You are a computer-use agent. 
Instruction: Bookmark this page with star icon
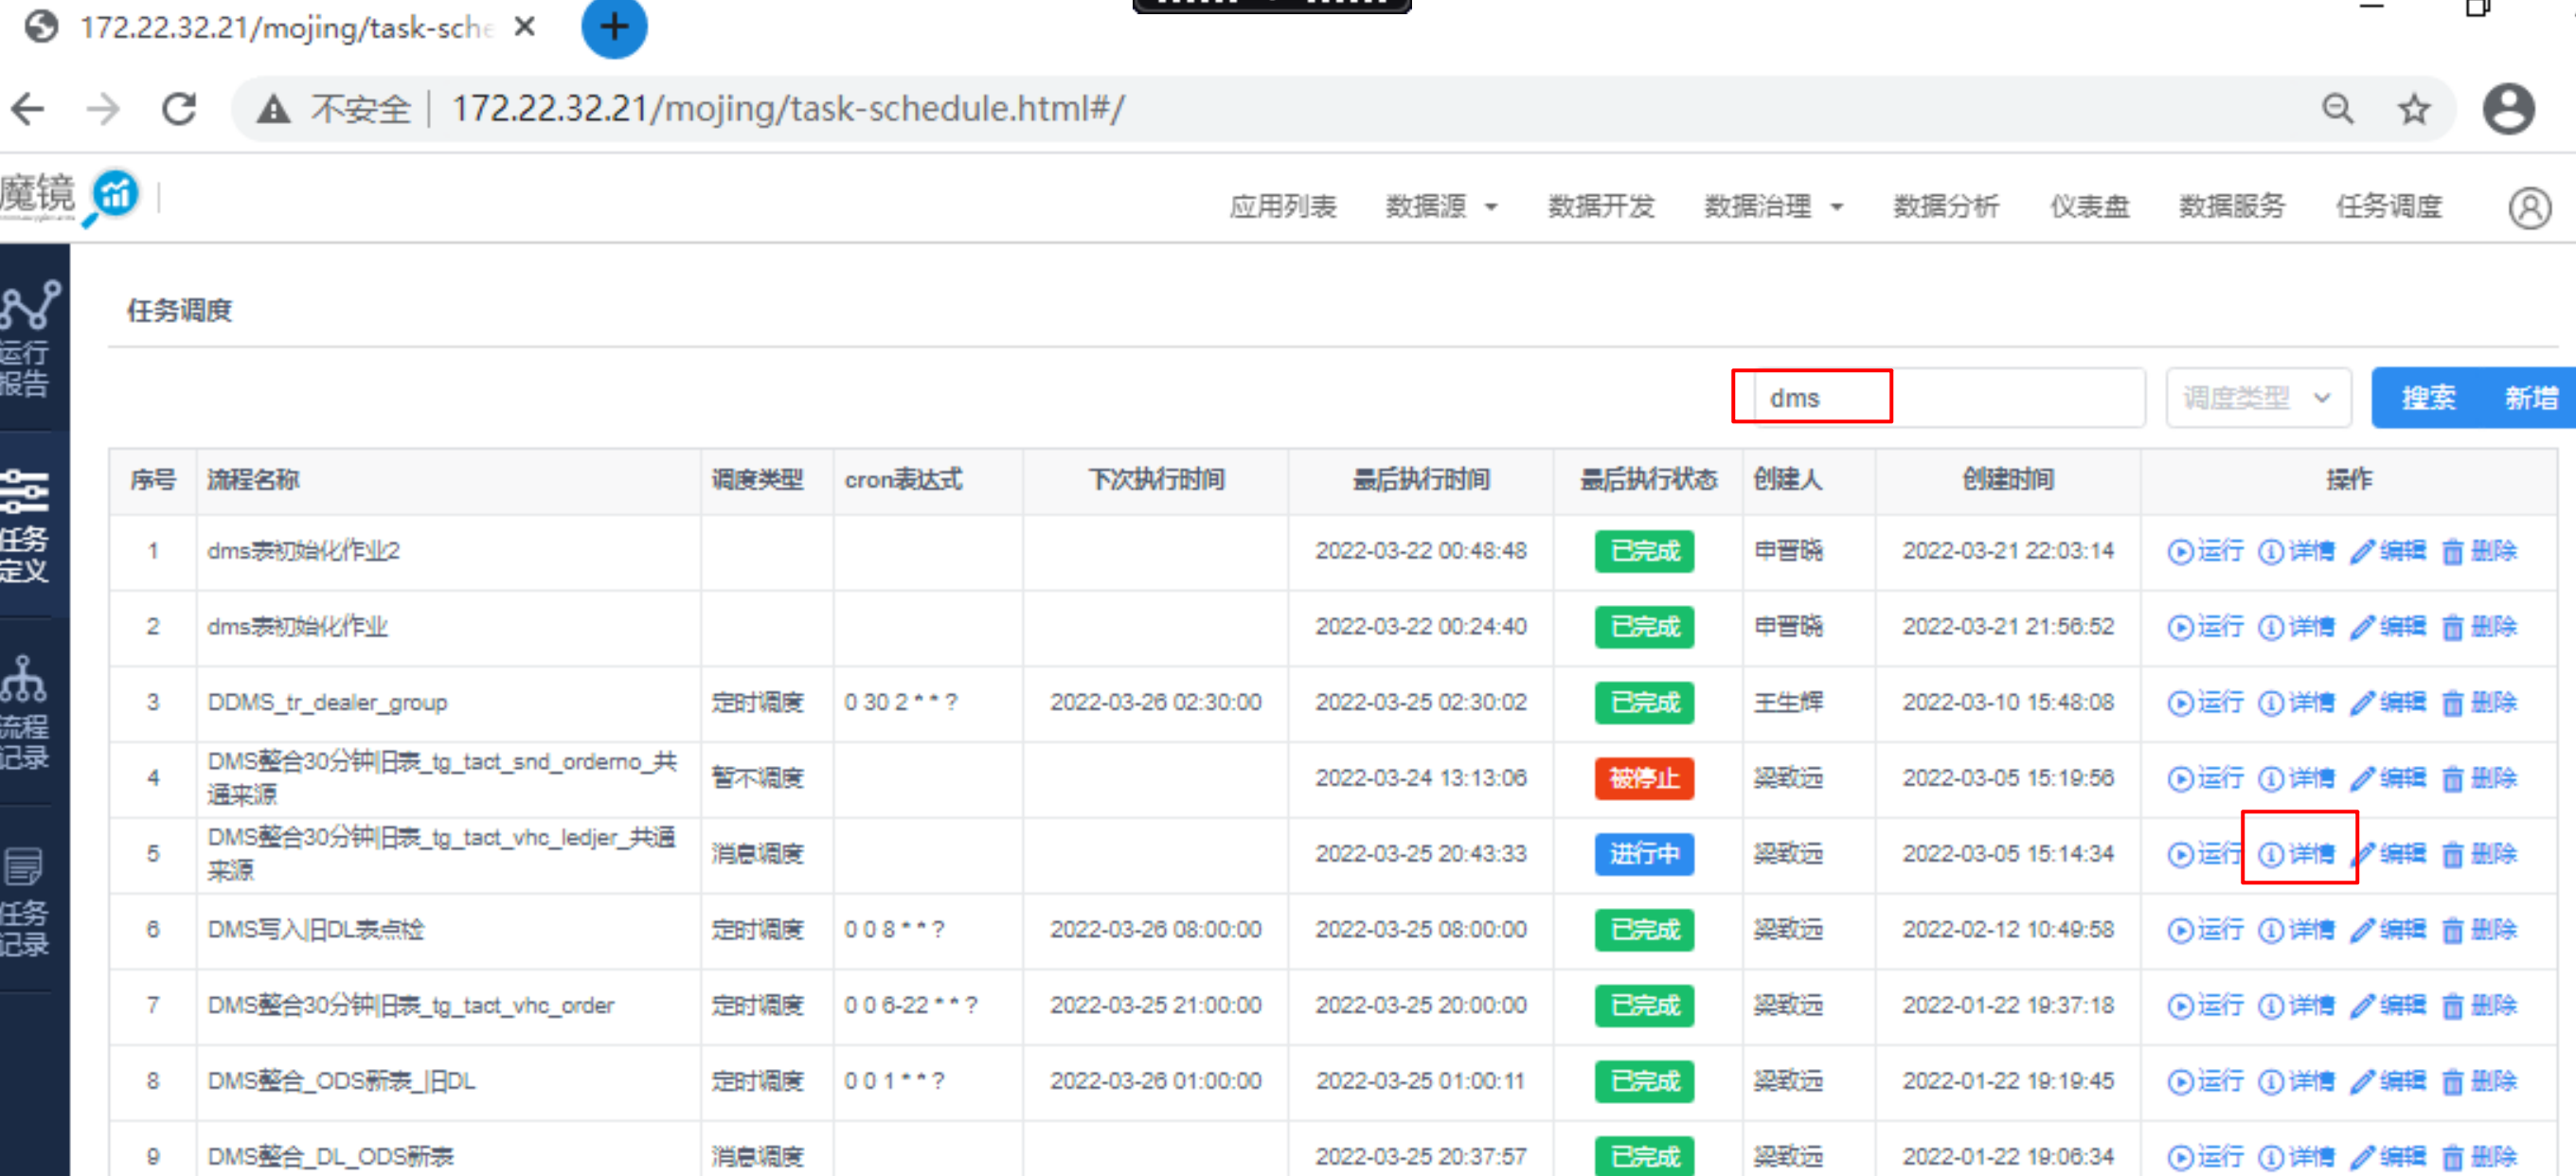point(2413,108)
